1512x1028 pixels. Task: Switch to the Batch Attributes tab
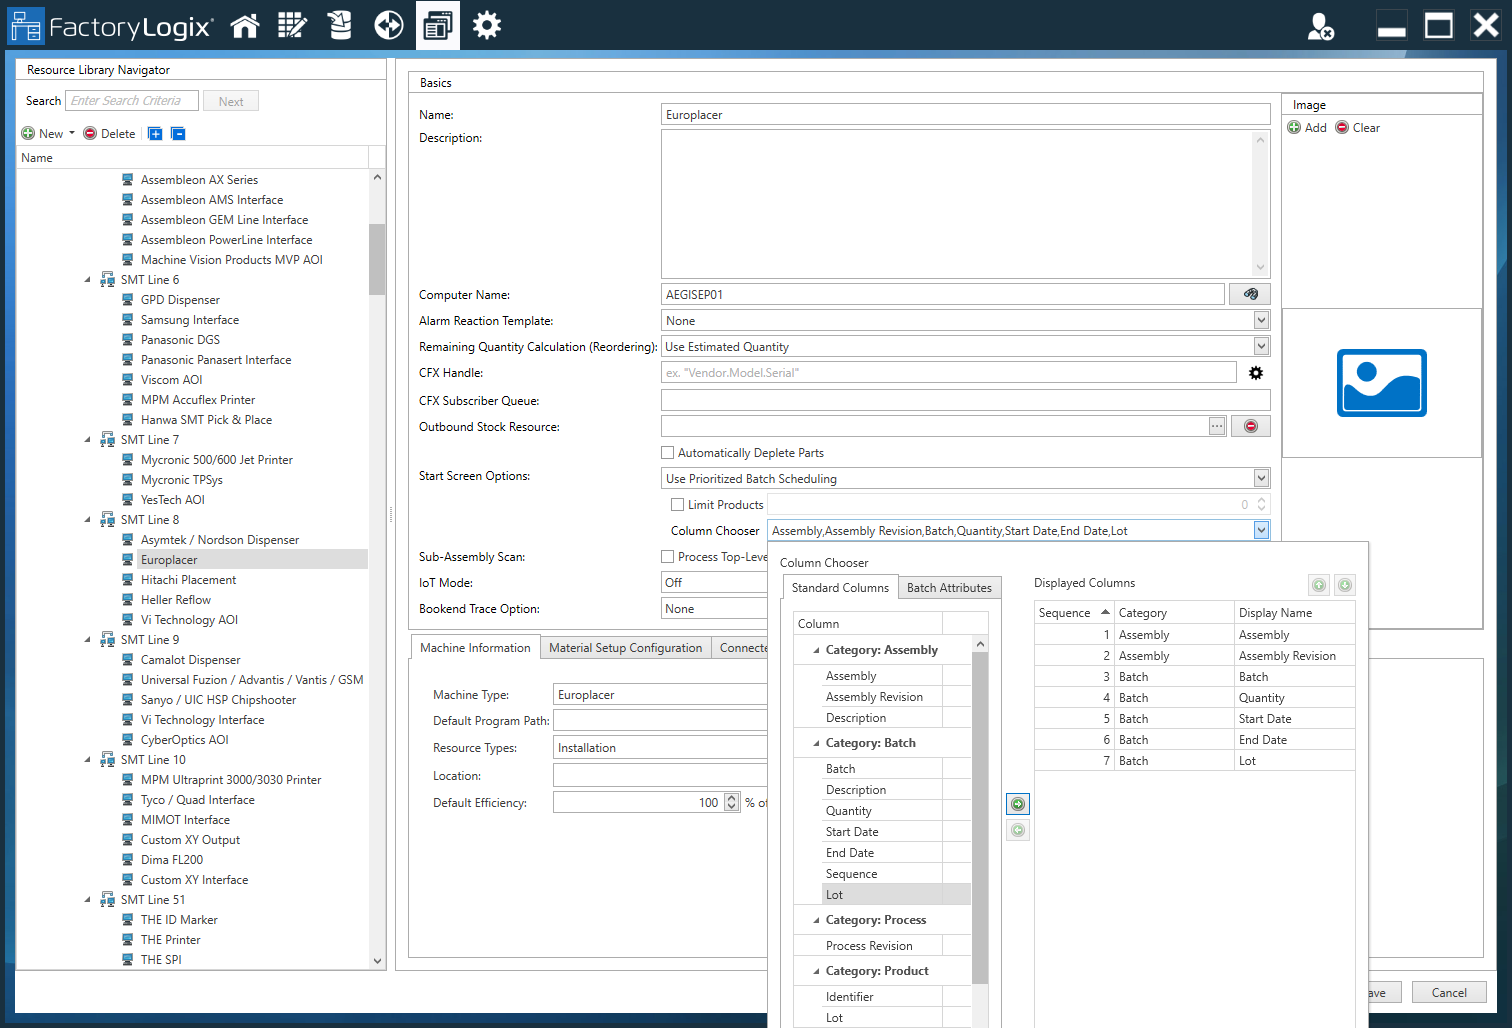949,587
